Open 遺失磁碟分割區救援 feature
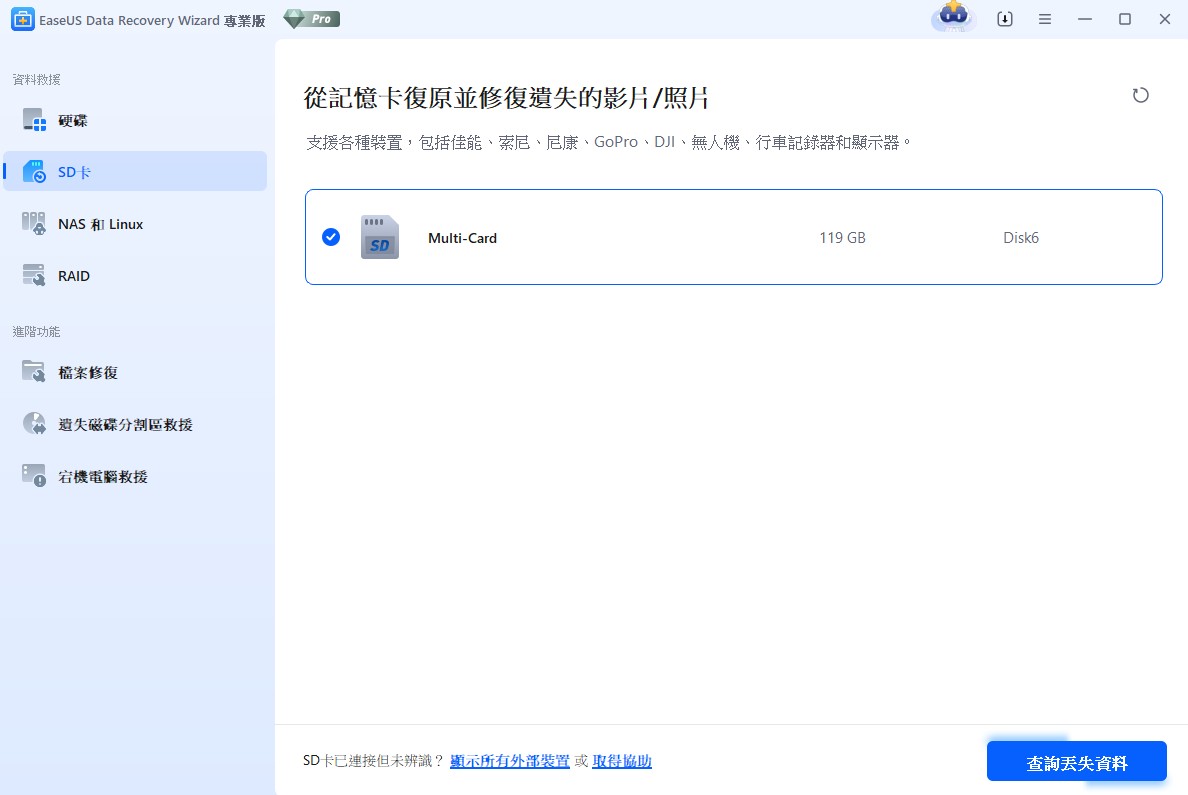Image resolution: width=1188 pixels, height=795 pixels. 135,424
